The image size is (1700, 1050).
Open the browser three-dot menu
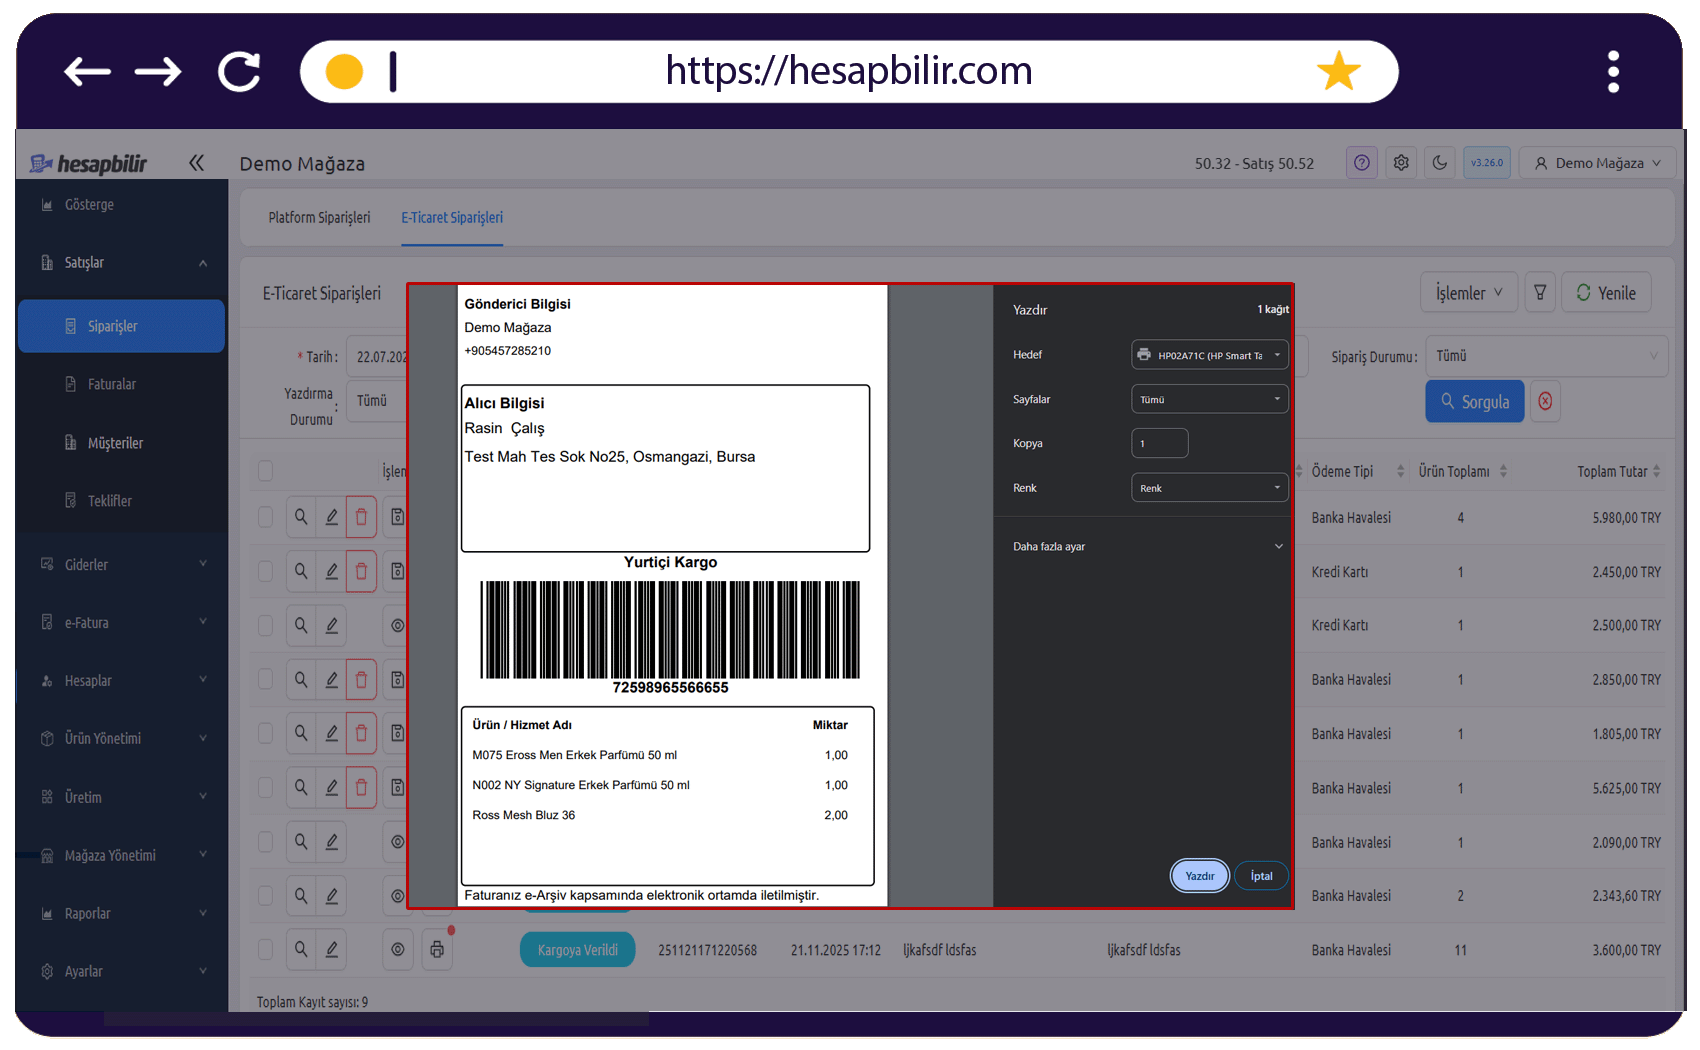tap(1613, 72)
